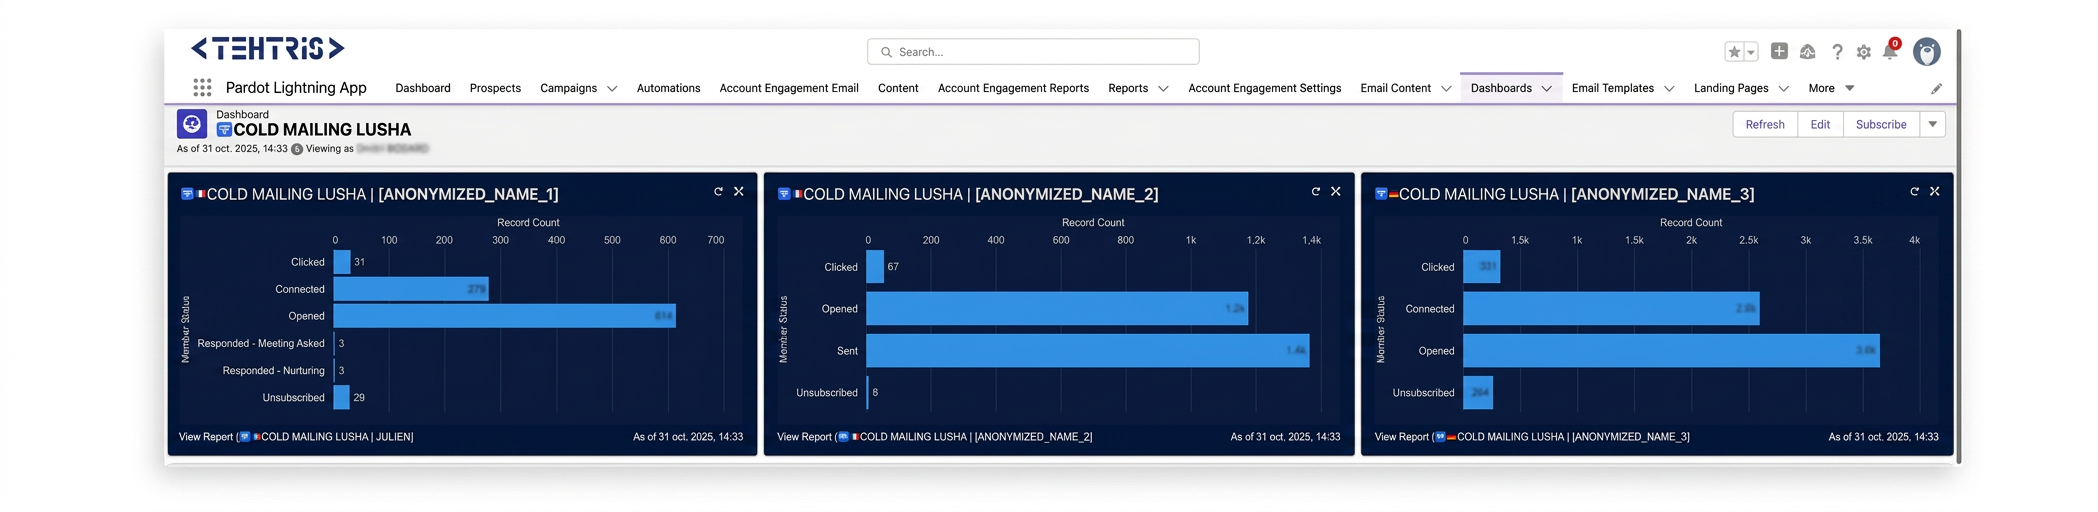Open Account Engagement Email tab

[x=789, y=88]
